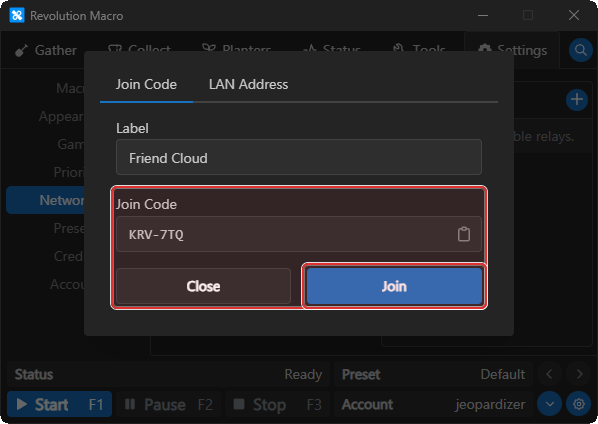Close the Revolution Macro window
The image size is (598, 424).
coord(574,16)
